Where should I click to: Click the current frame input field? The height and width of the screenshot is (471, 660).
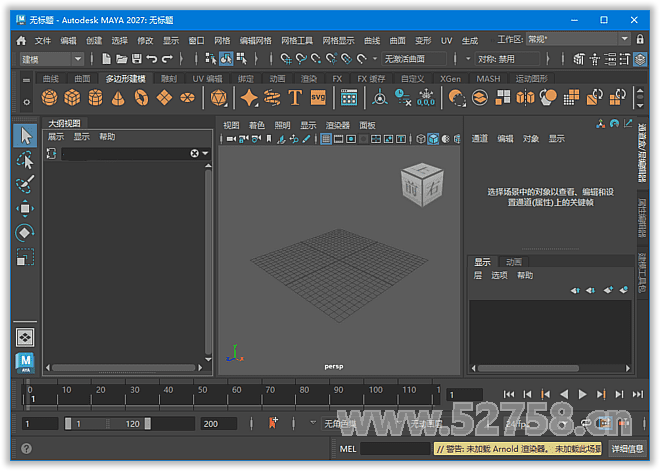point(464,395)
